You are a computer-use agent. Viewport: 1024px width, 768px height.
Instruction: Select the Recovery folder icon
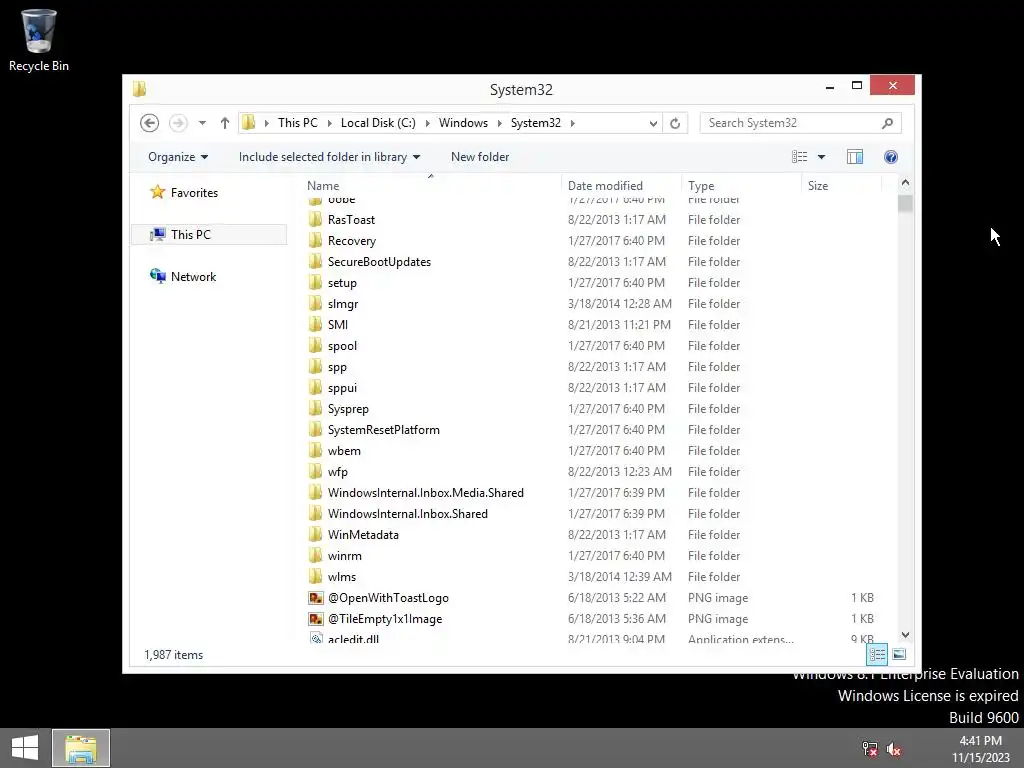pos(315,240)
